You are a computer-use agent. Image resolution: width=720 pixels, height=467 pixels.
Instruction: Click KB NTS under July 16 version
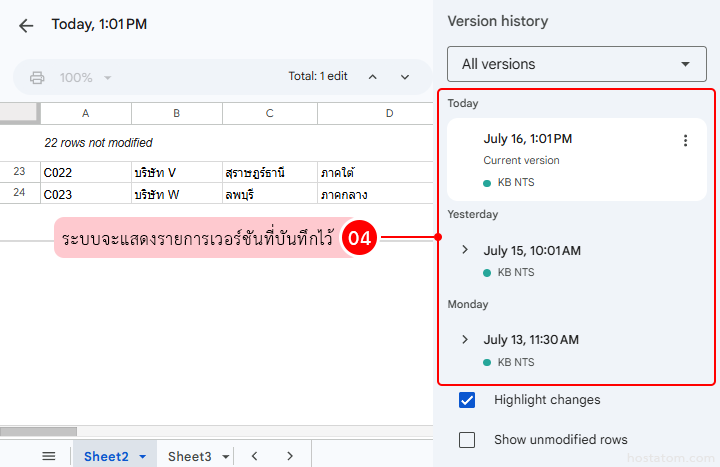pos(516,182)
